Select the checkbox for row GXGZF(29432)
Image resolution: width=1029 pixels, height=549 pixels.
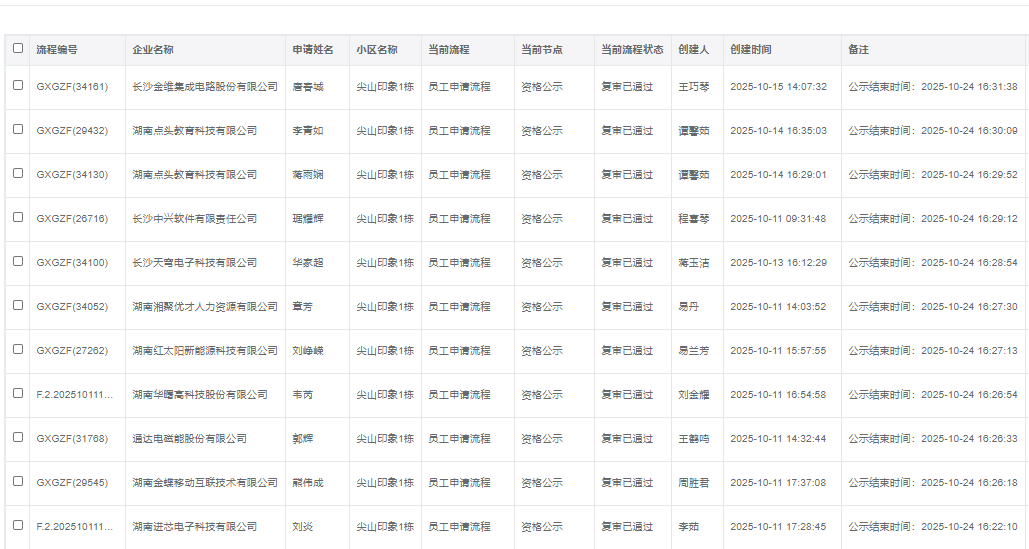tap(18, 130)
